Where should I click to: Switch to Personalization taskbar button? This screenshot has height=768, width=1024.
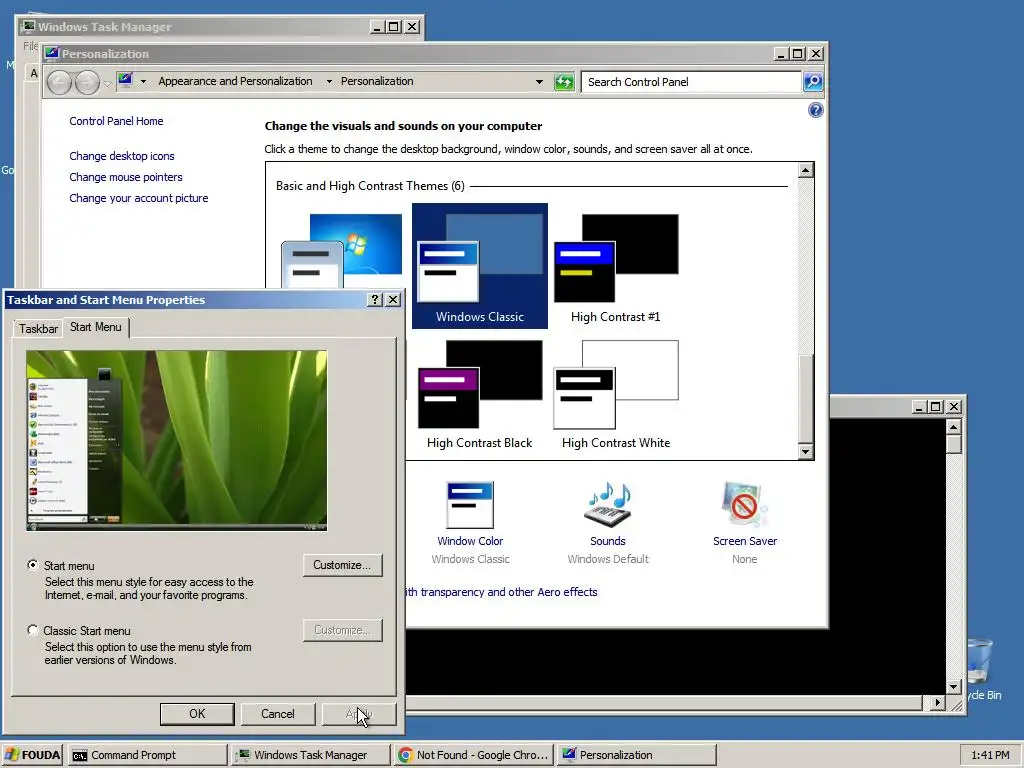[x=637, y=755]
